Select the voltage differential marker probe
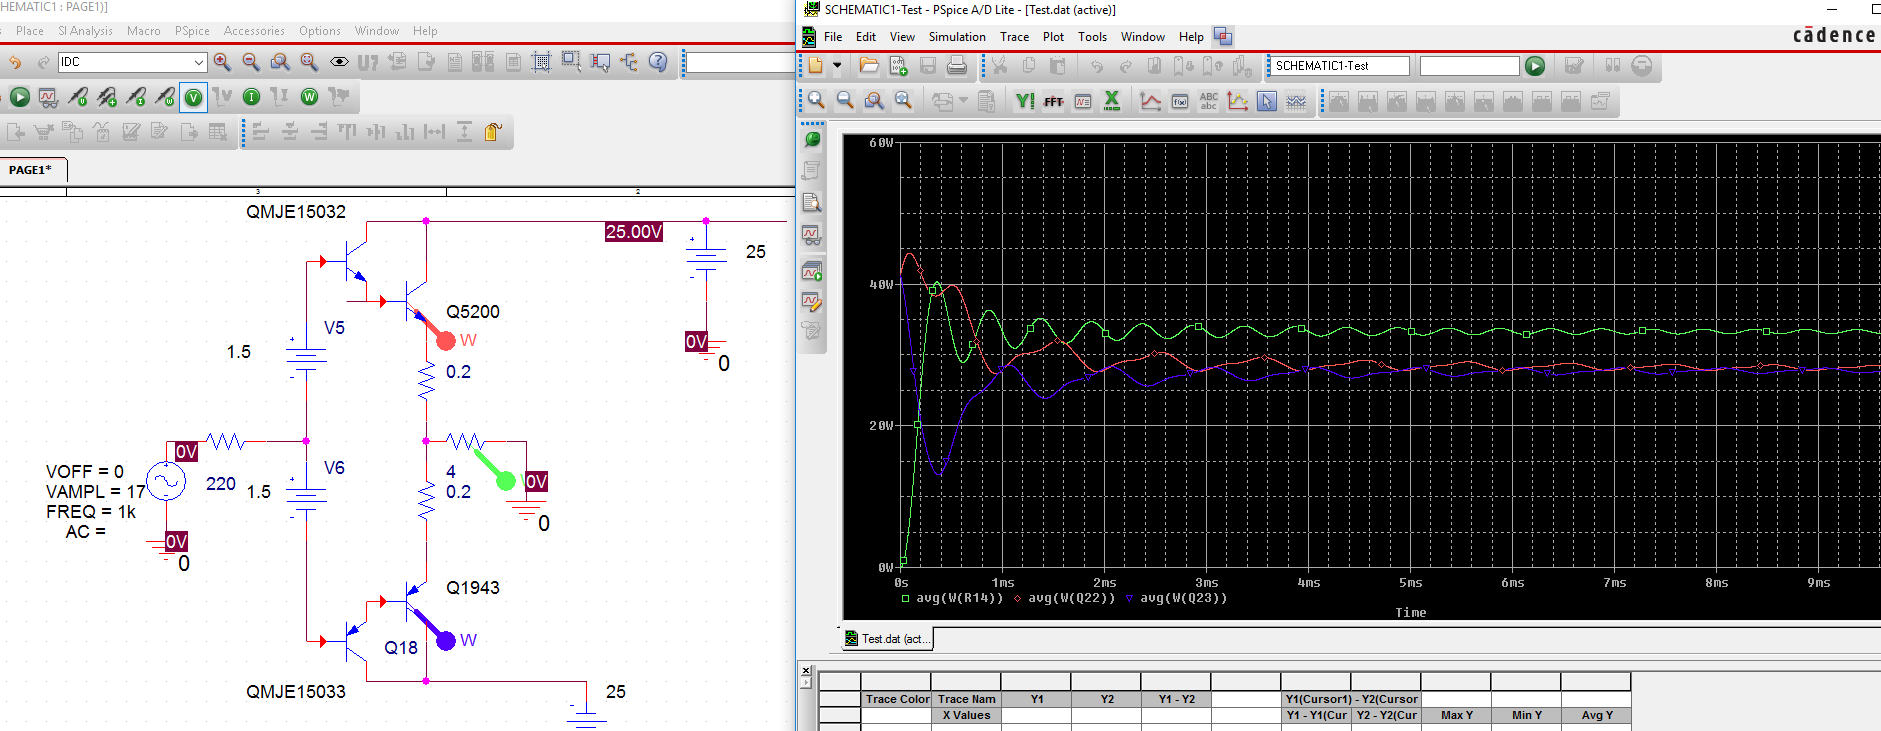This screenshot has height=731, width=1881. pos(106,97)
